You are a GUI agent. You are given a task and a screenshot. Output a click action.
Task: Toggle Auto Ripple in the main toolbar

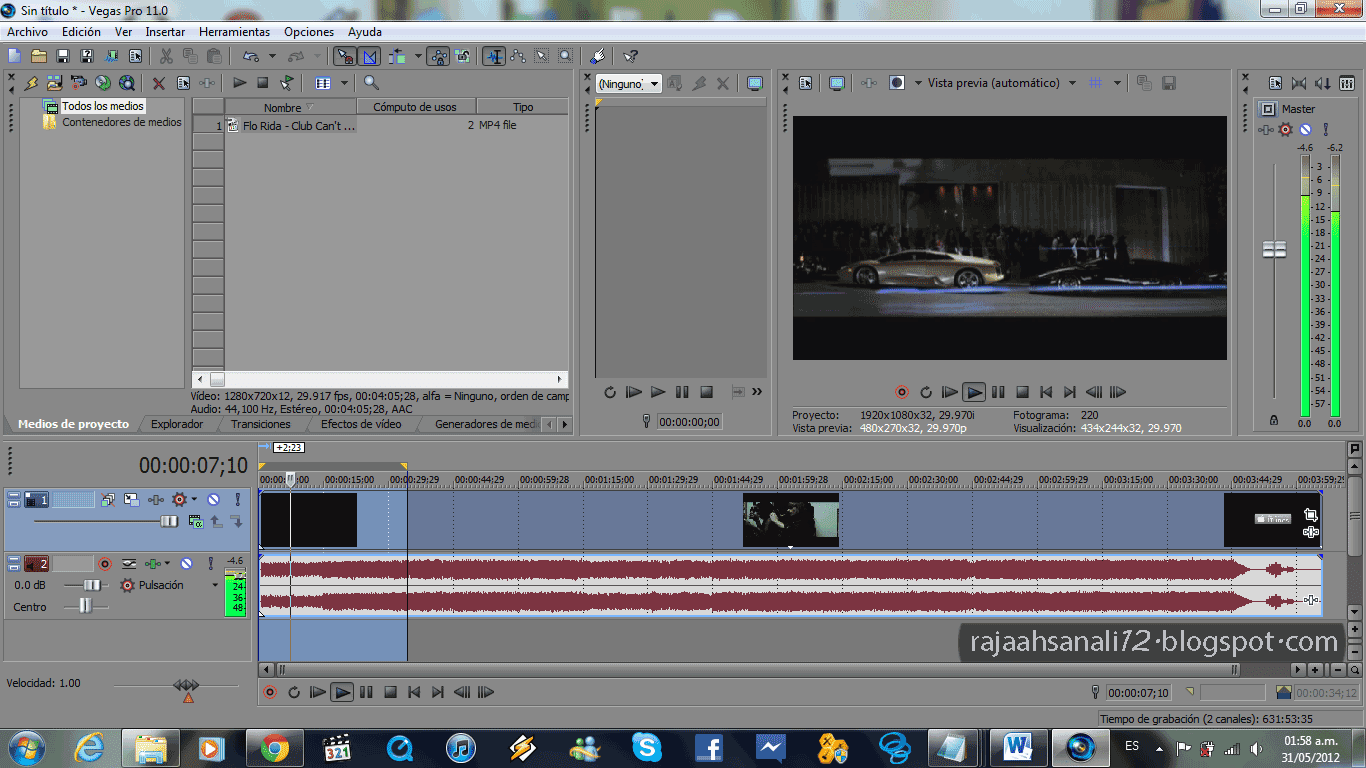397,56
